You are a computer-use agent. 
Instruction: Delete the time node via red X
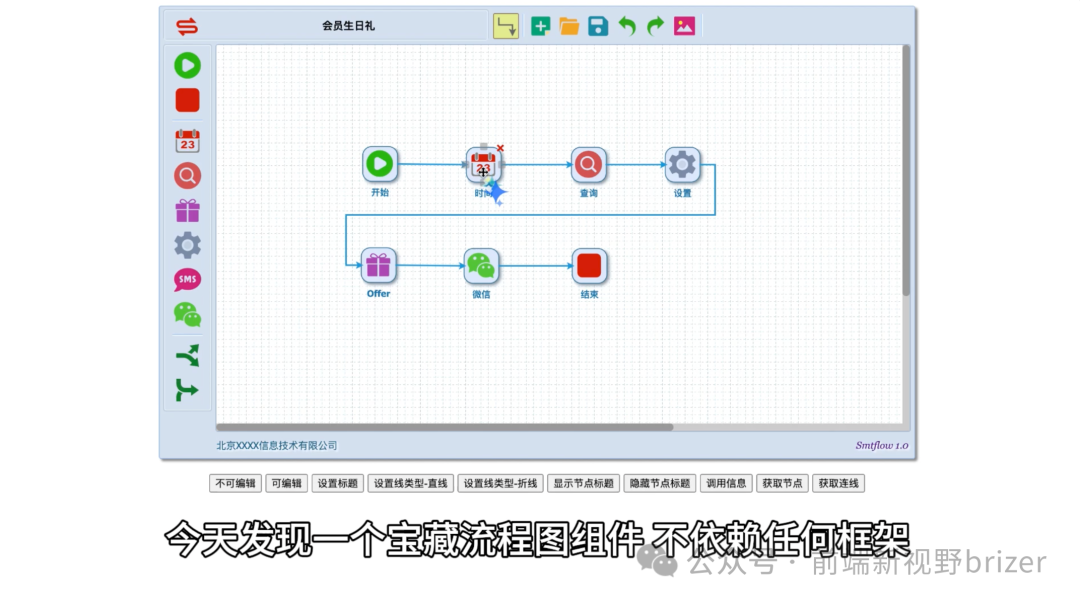click(x=501, y=148)
